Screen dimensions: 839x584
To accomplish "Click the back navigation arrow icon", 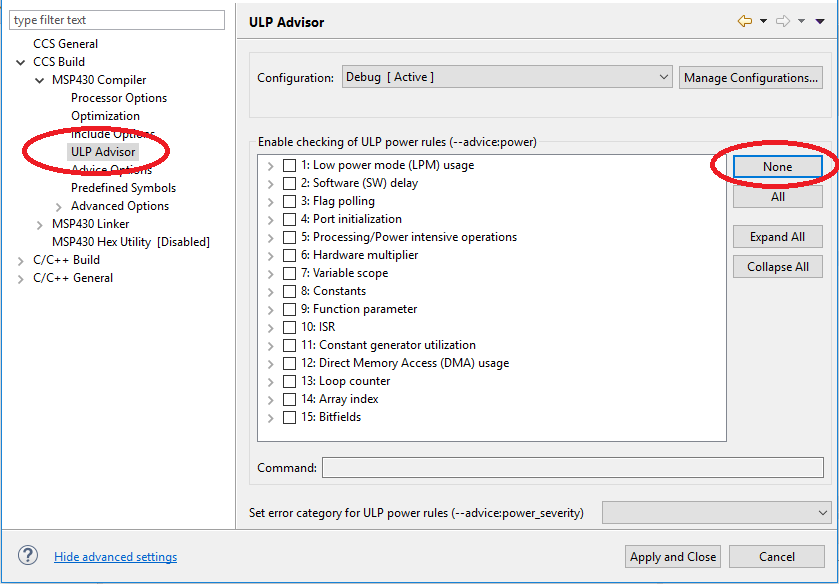I will [x=744, y=21].
